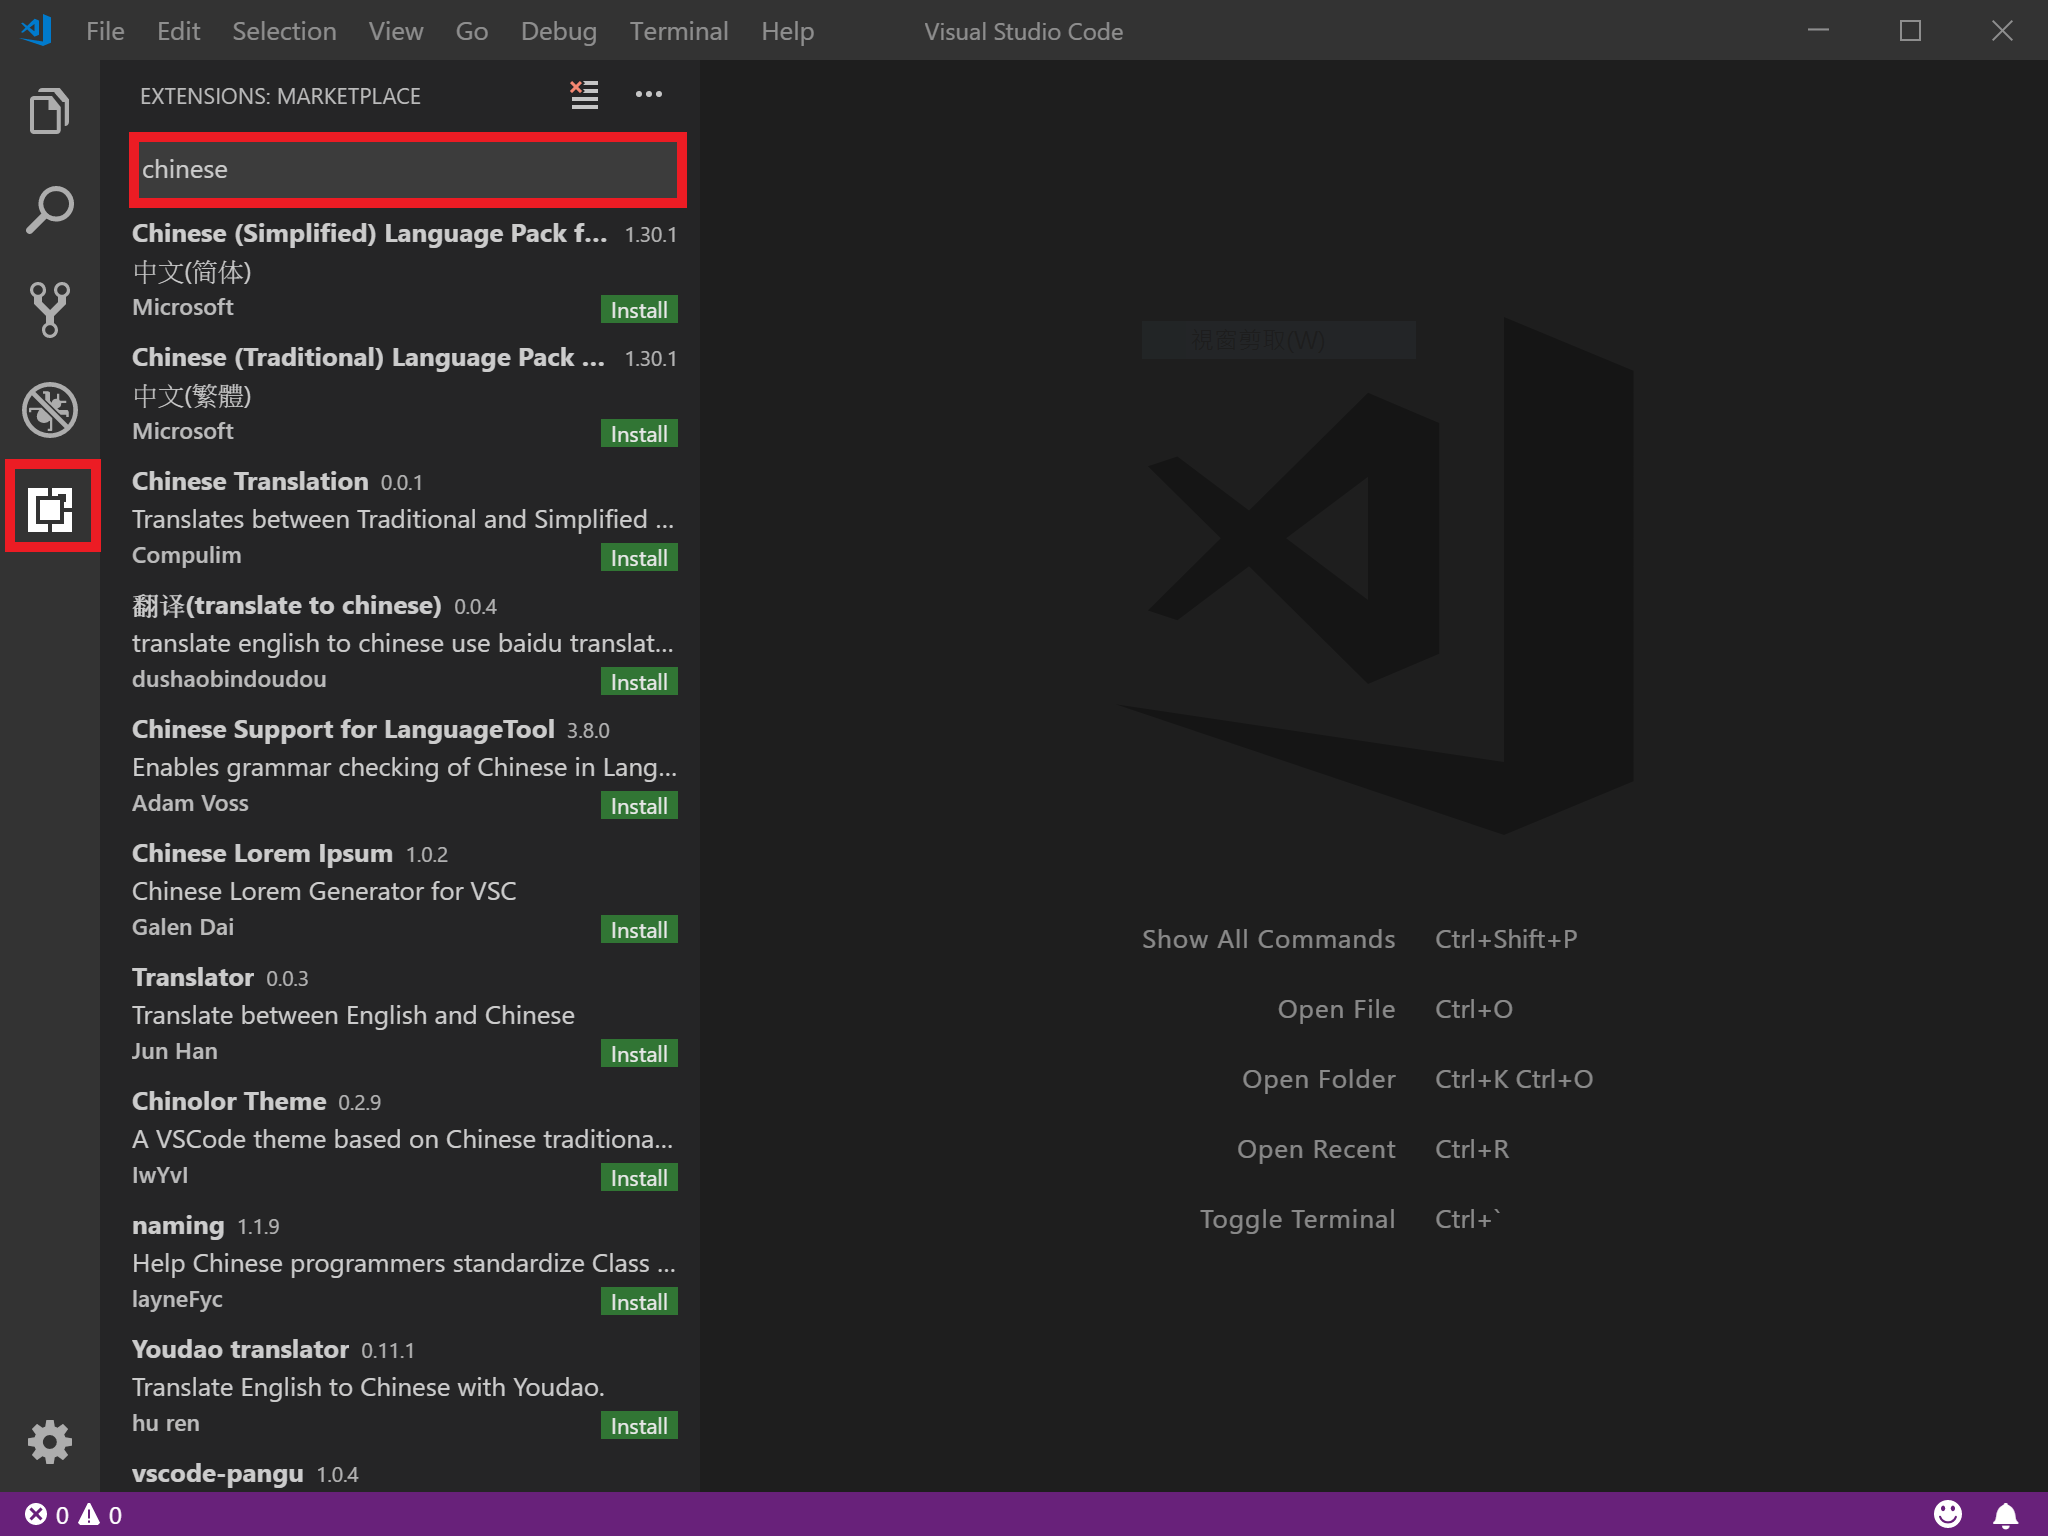Open the Explorer files icon

[x=49, y=111]
